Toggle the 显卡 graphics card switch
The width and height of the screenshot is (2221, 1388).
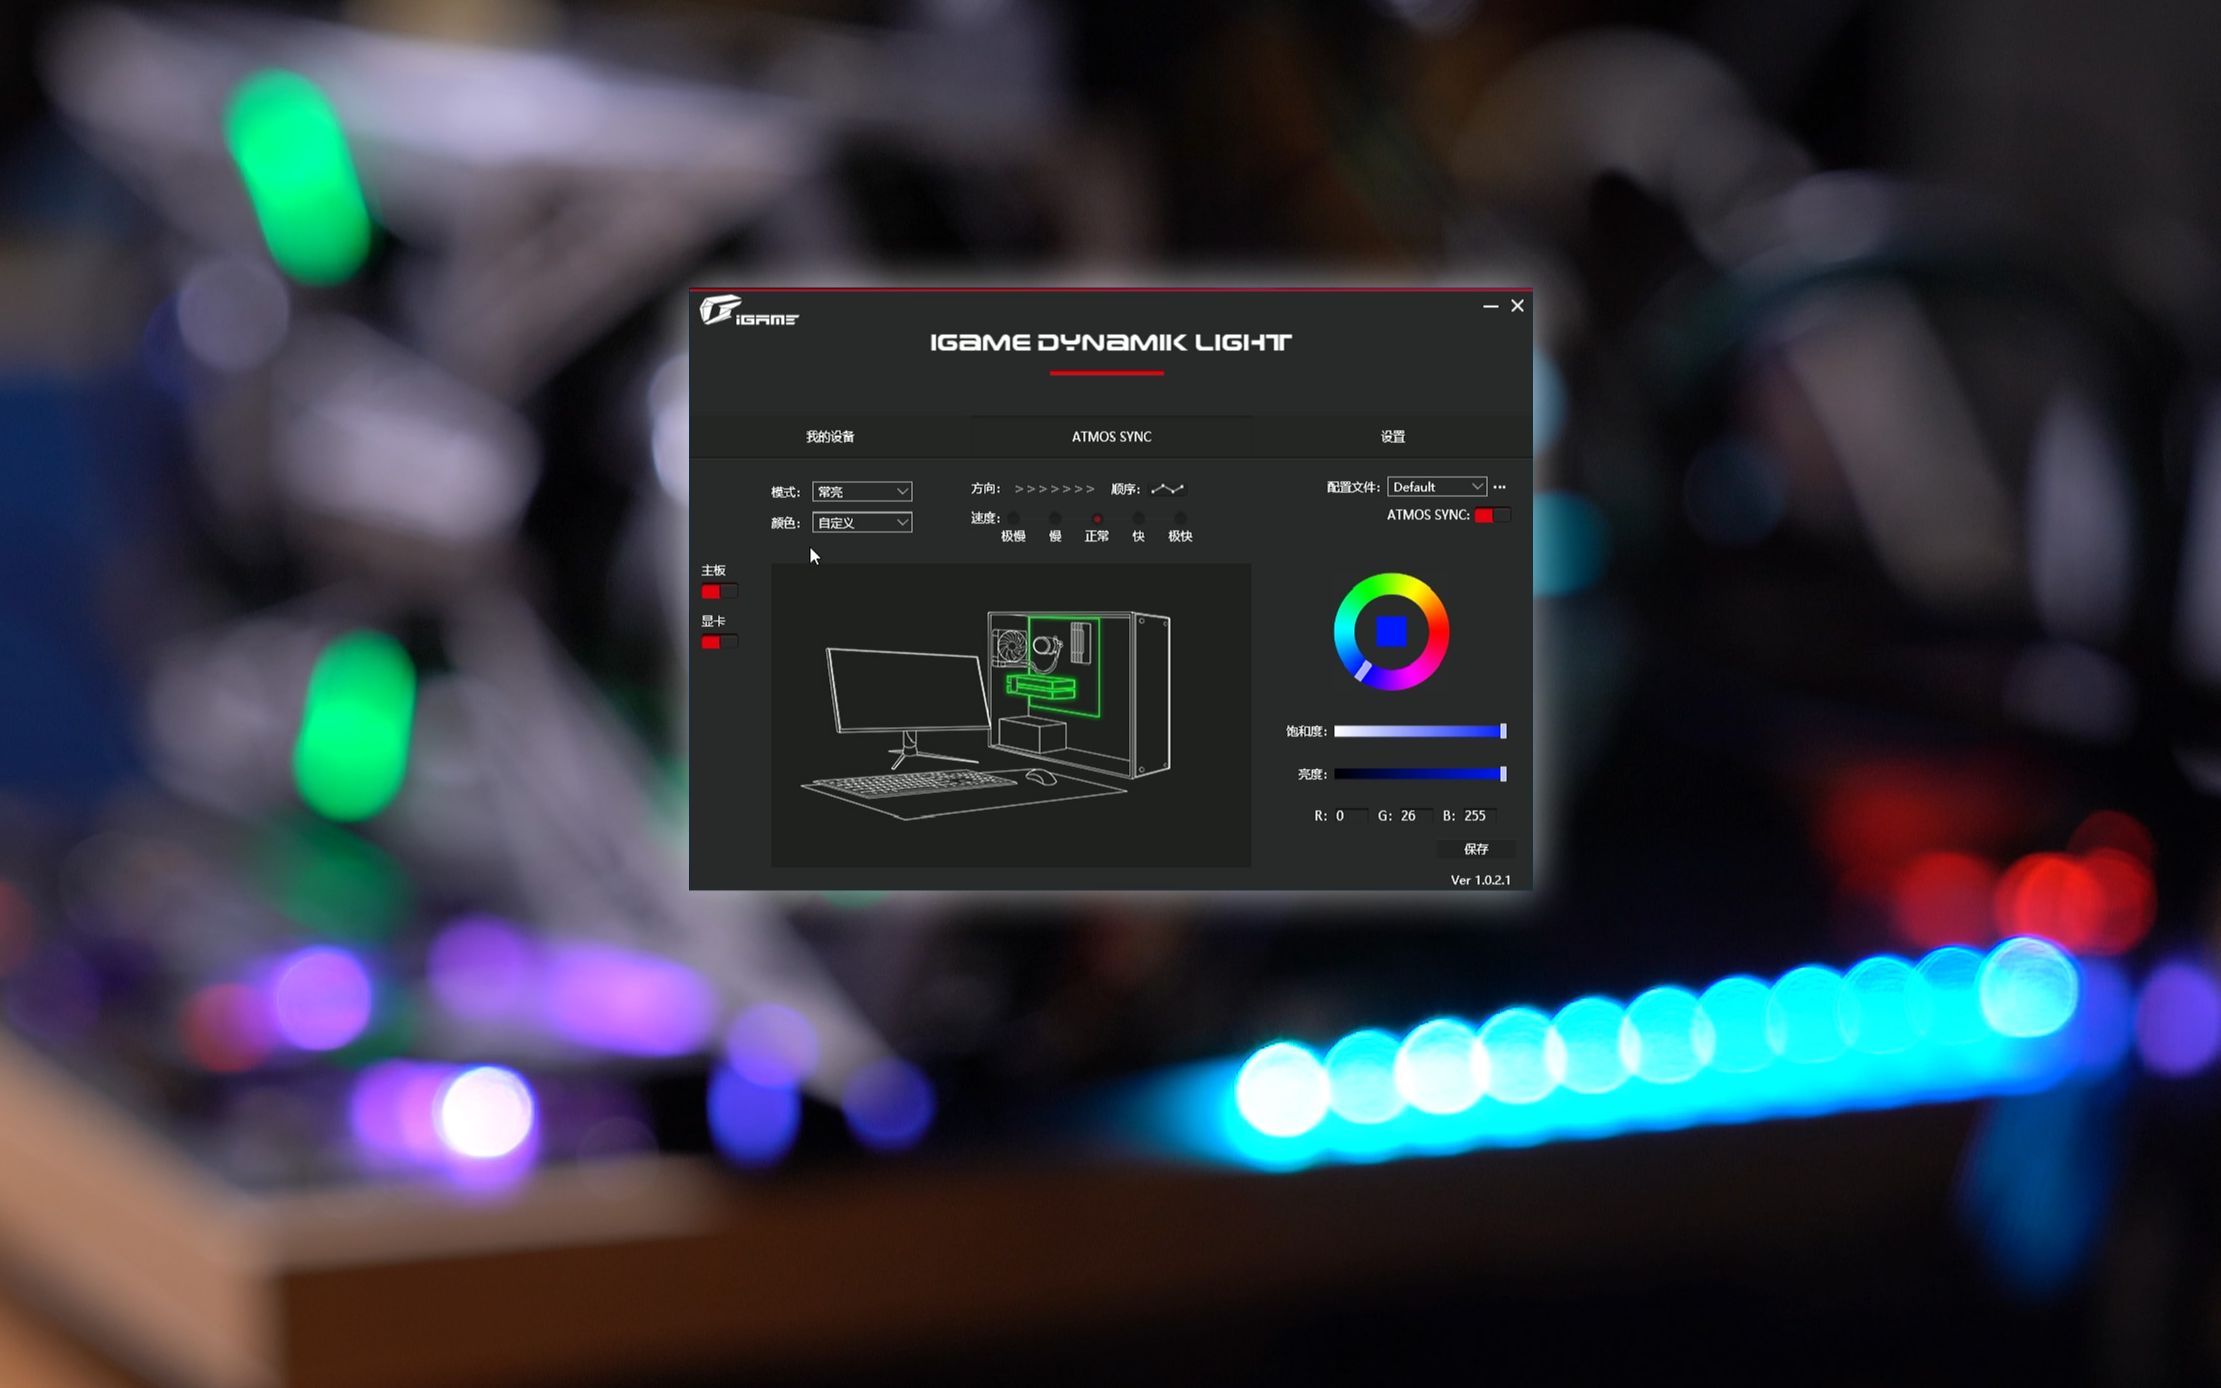point(717,642)
